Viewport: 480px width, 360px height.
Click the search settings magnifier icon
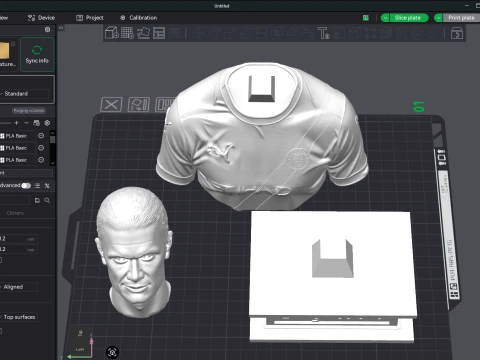tap(47, 200)
